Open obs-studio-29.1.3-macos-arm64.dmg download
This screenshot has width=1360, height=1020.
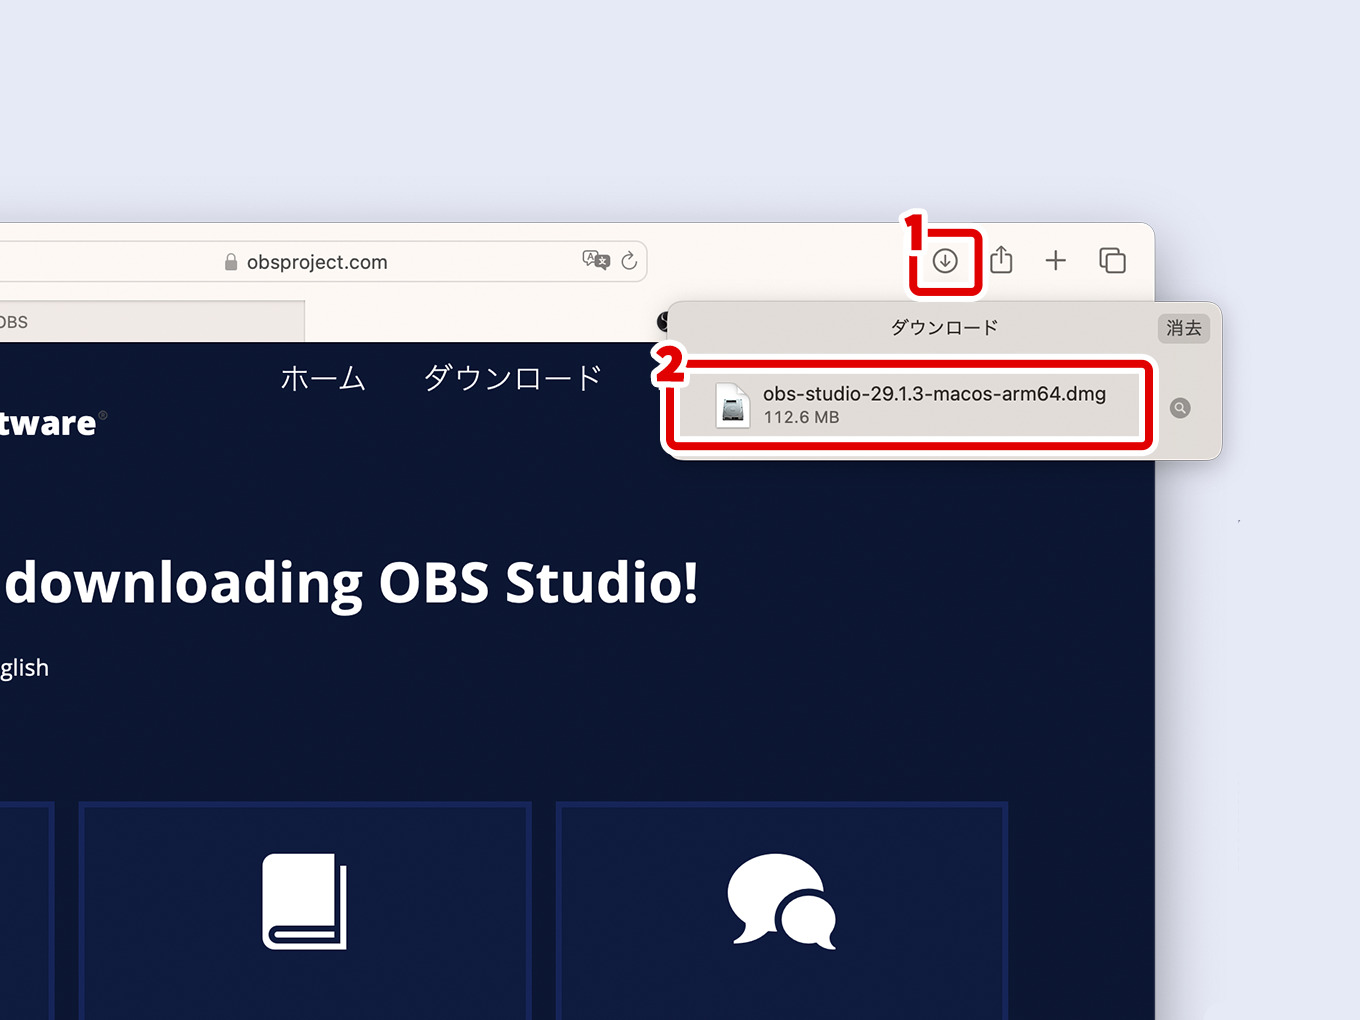point(910,406)
